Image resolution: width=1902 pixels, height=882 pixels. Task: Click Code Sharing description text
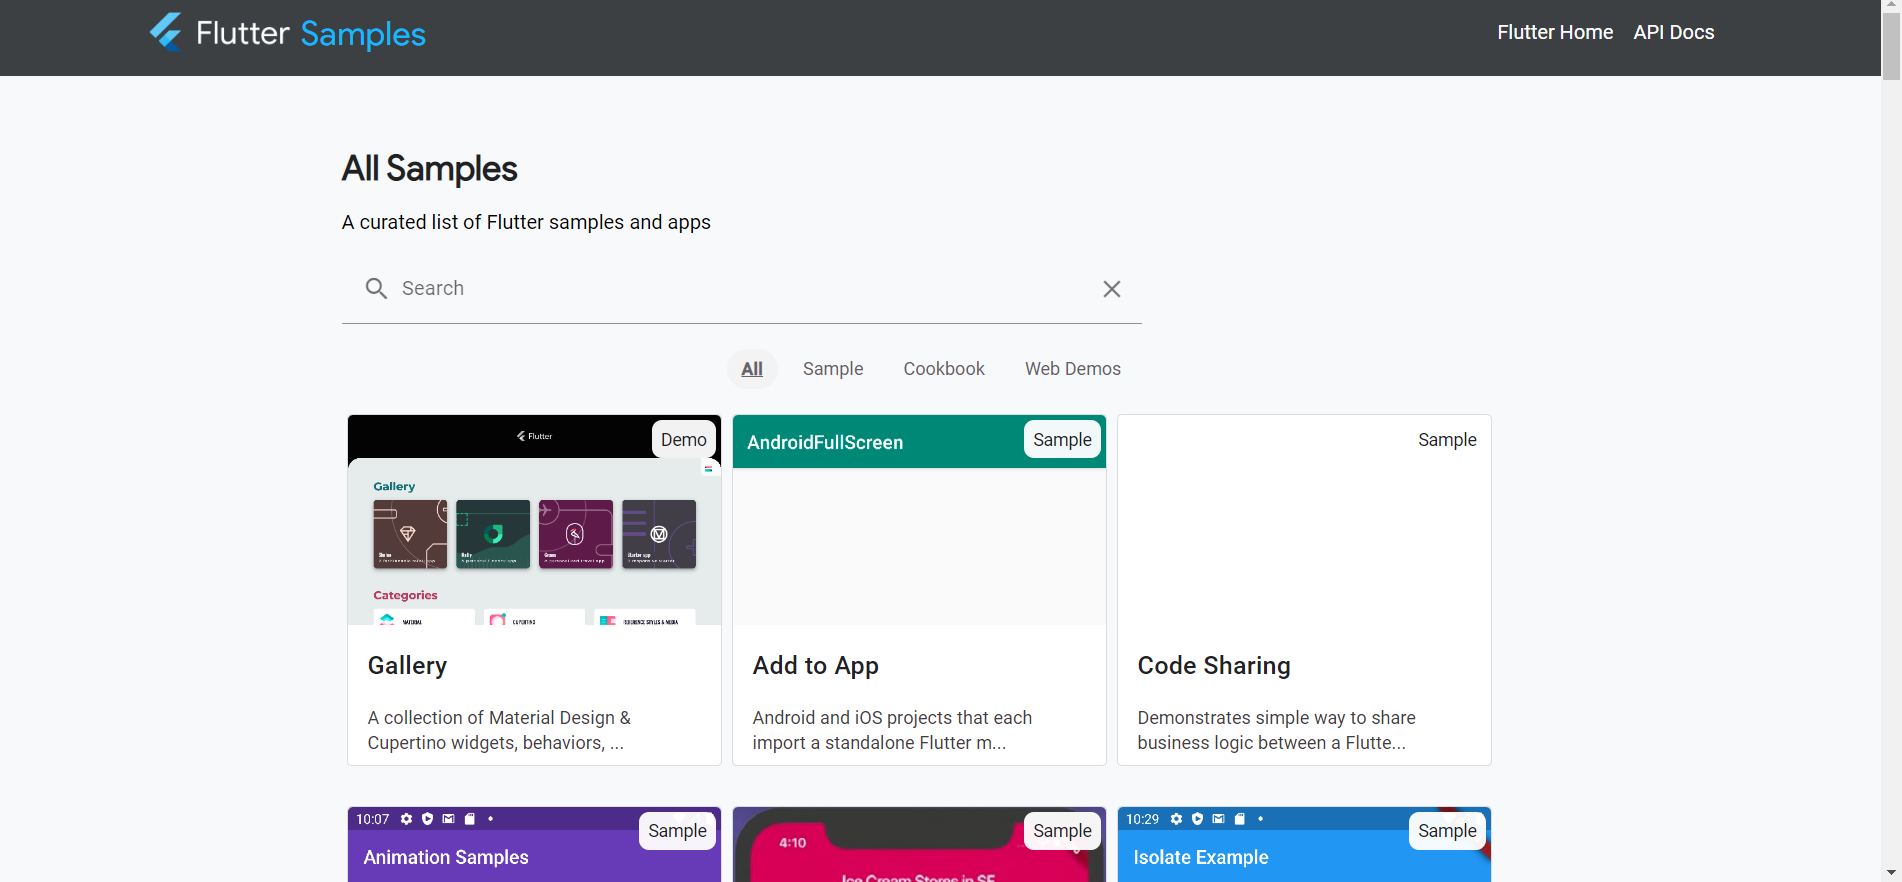point(1276,730)
